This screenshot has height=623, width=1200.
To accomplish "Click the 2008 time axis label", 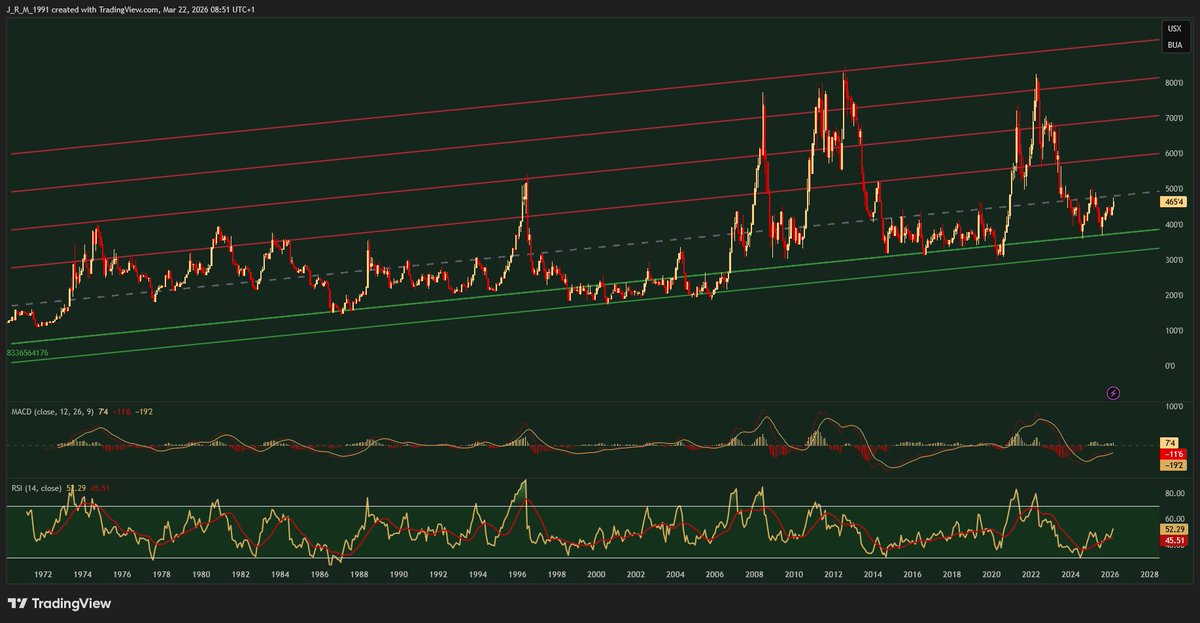I will 754,575.
